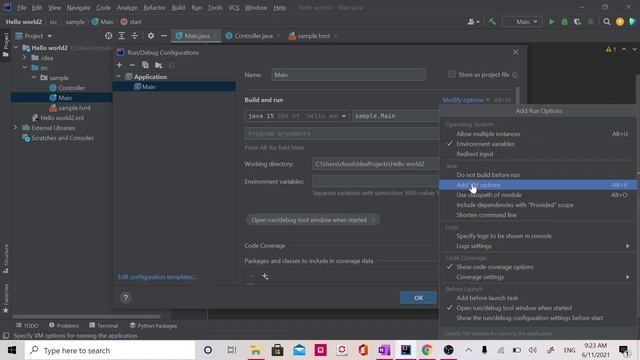640x360 pixels.
Task: Click the Run green play icon
Action: [x=551, y=22]
